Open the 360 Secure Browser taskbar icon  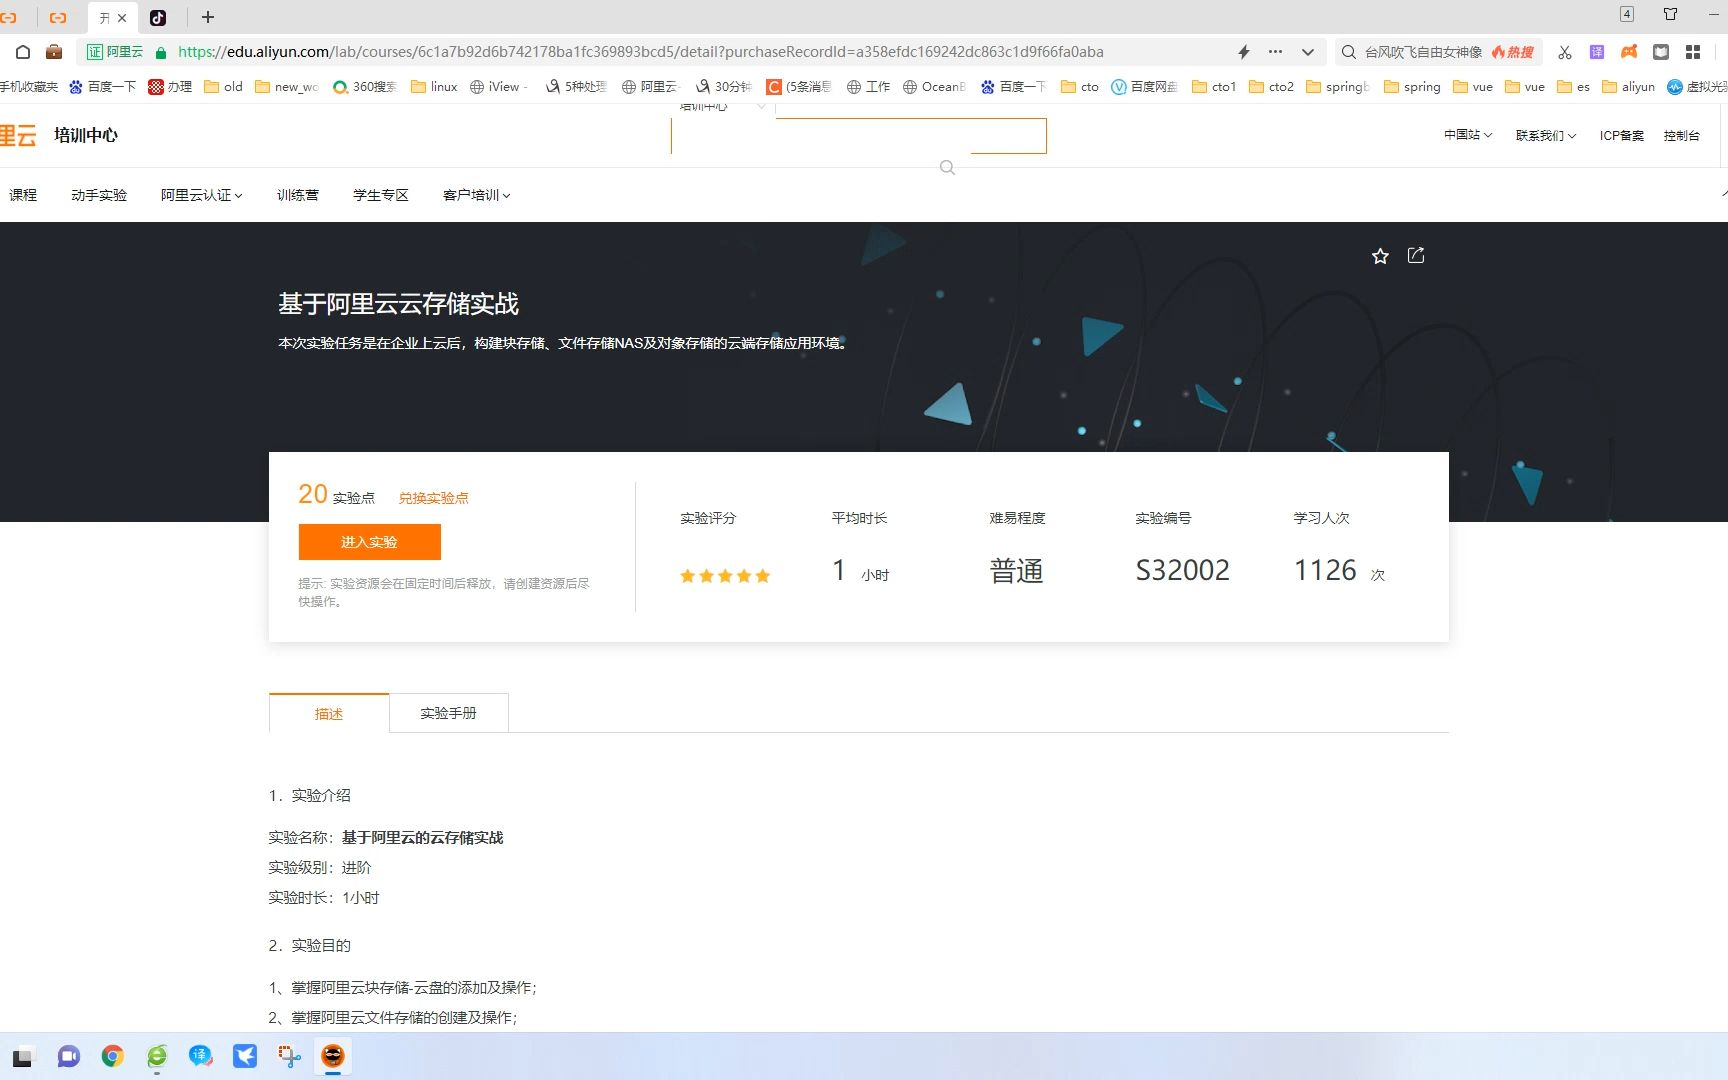click(157, 1056)
